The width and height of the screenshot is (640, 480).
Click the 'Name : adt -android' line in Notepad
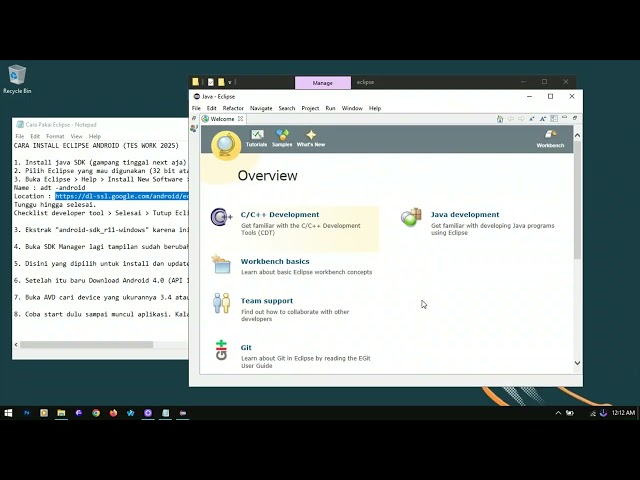tap(49, 188)
